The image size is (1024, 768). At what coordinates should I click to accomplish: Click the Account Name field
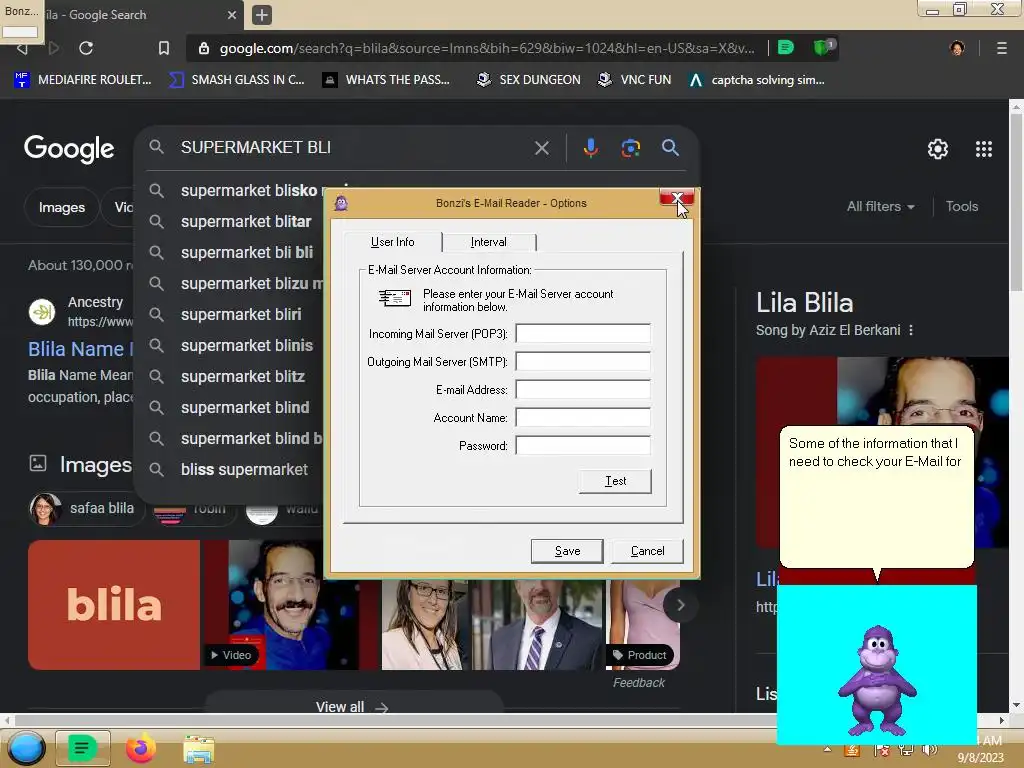583,418
